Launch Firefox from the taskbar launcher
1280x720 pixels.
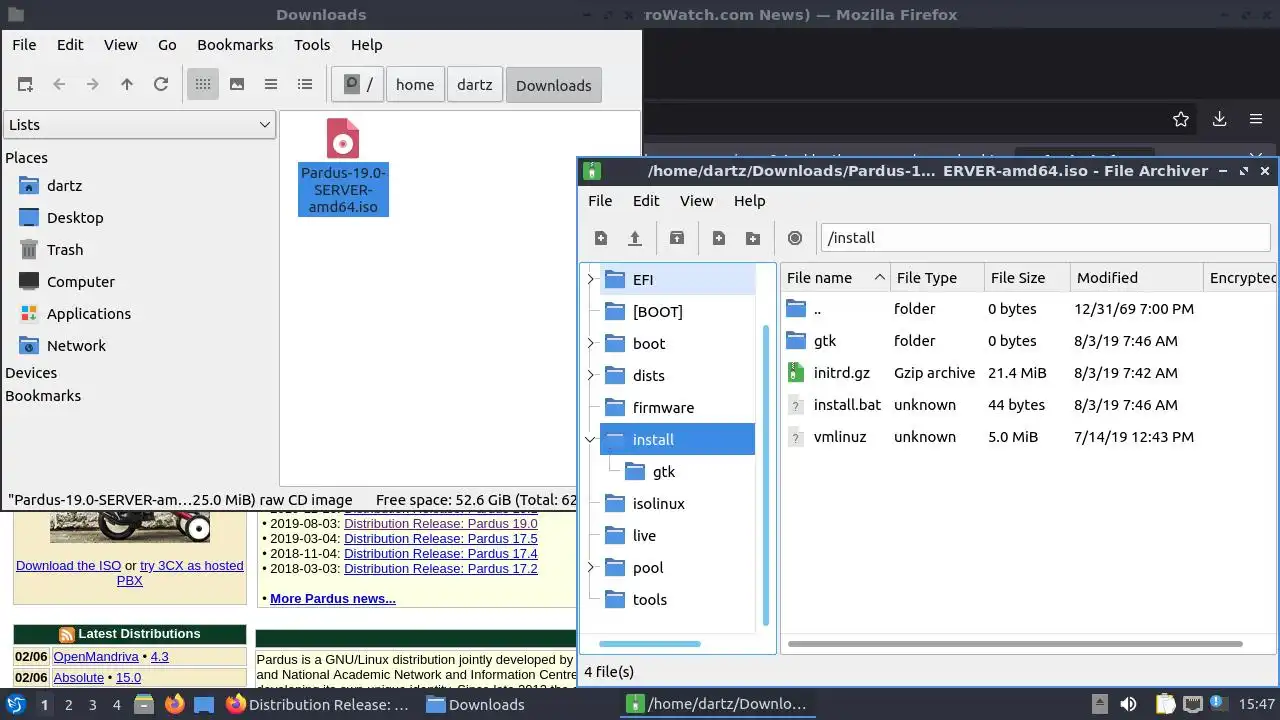point(174,705)
